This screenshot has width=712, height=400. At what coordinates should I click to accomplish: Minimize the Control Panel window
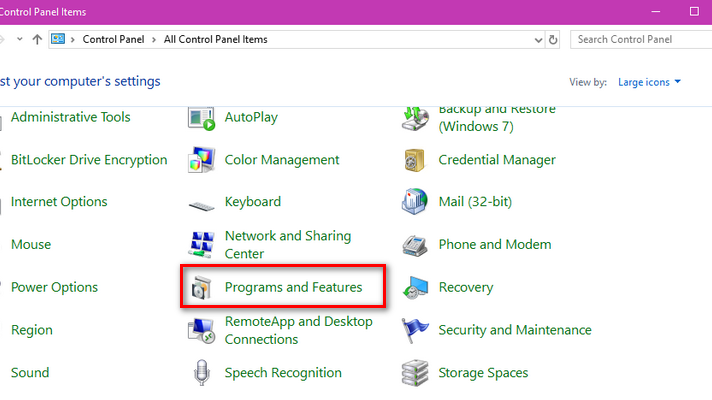point(656,11)
